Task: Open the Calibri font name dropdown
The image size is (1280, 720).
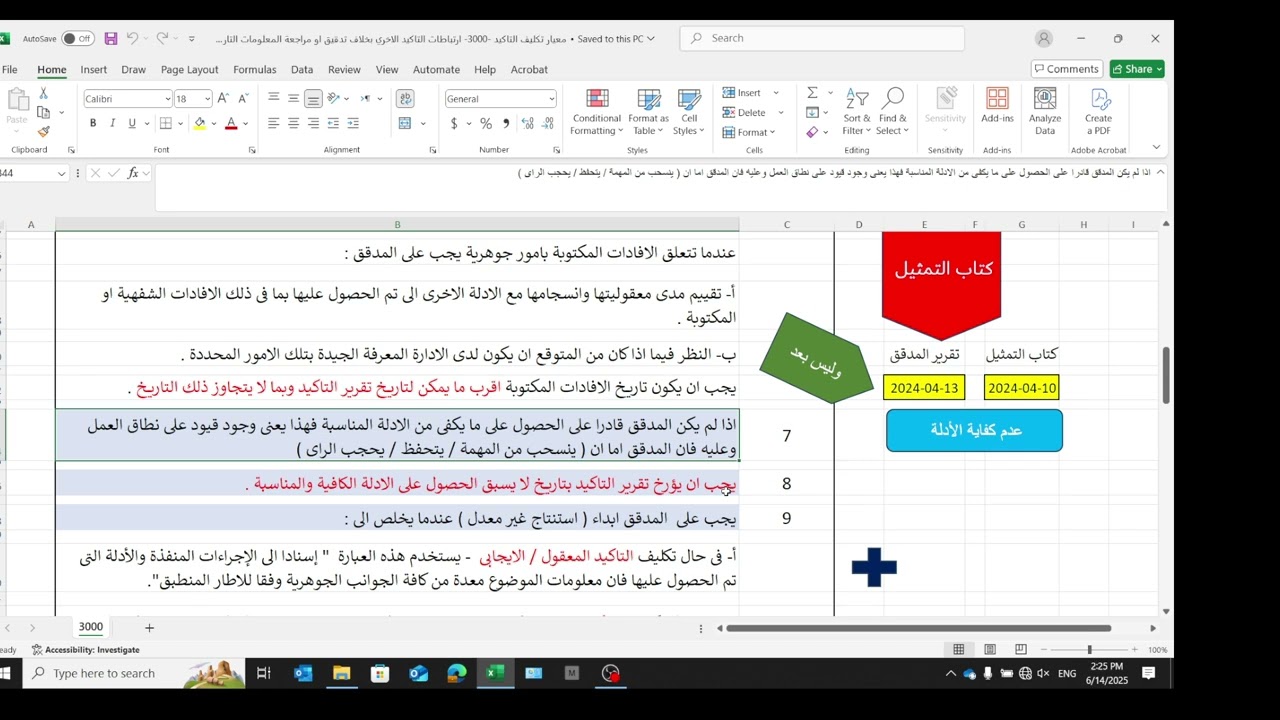Action: pyautogui.click(x=167, y=99)
